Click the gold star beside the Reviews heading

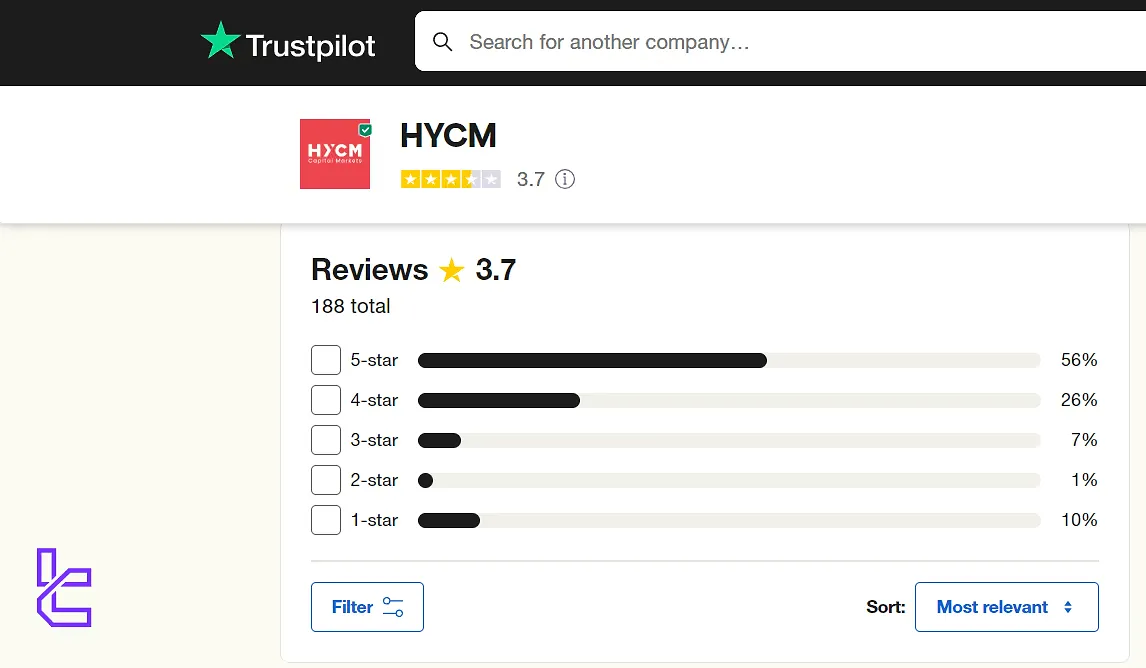(x=450, y=269)
